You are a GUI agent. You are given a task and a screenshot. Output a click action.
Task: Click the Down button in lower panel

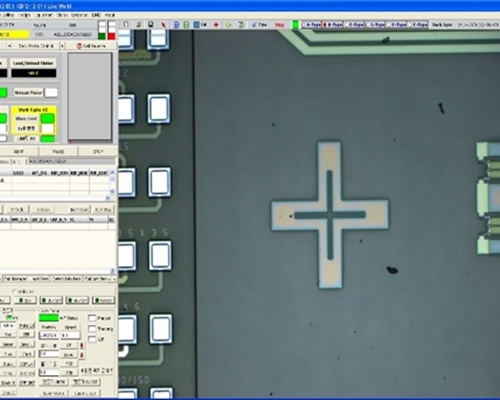pos(69,355)
